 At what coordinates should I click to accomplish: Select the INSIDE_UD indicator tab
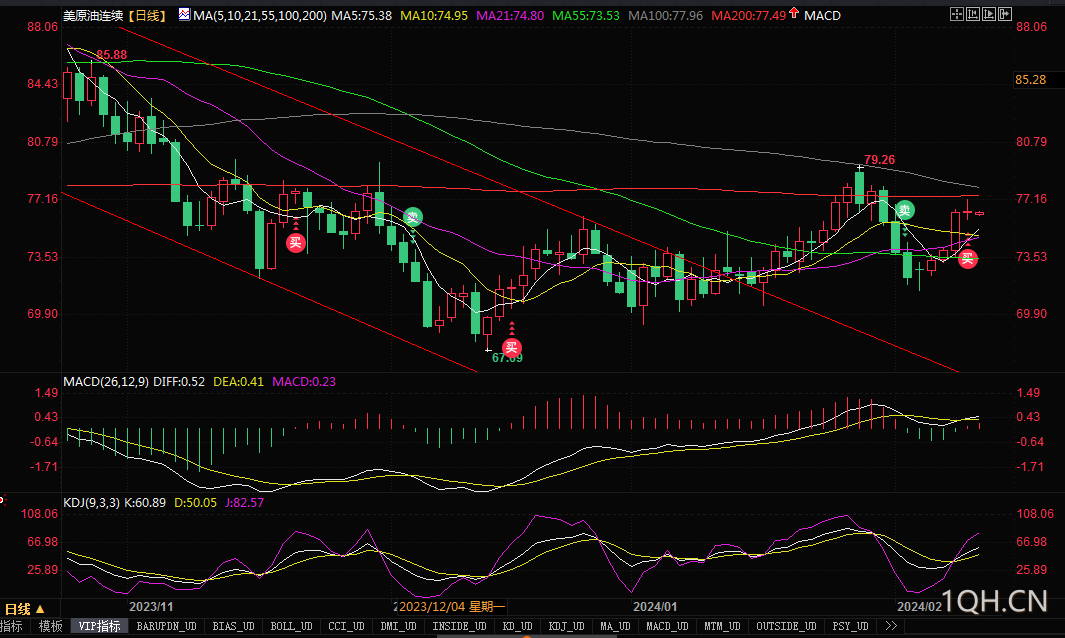[x=459, y=626]
